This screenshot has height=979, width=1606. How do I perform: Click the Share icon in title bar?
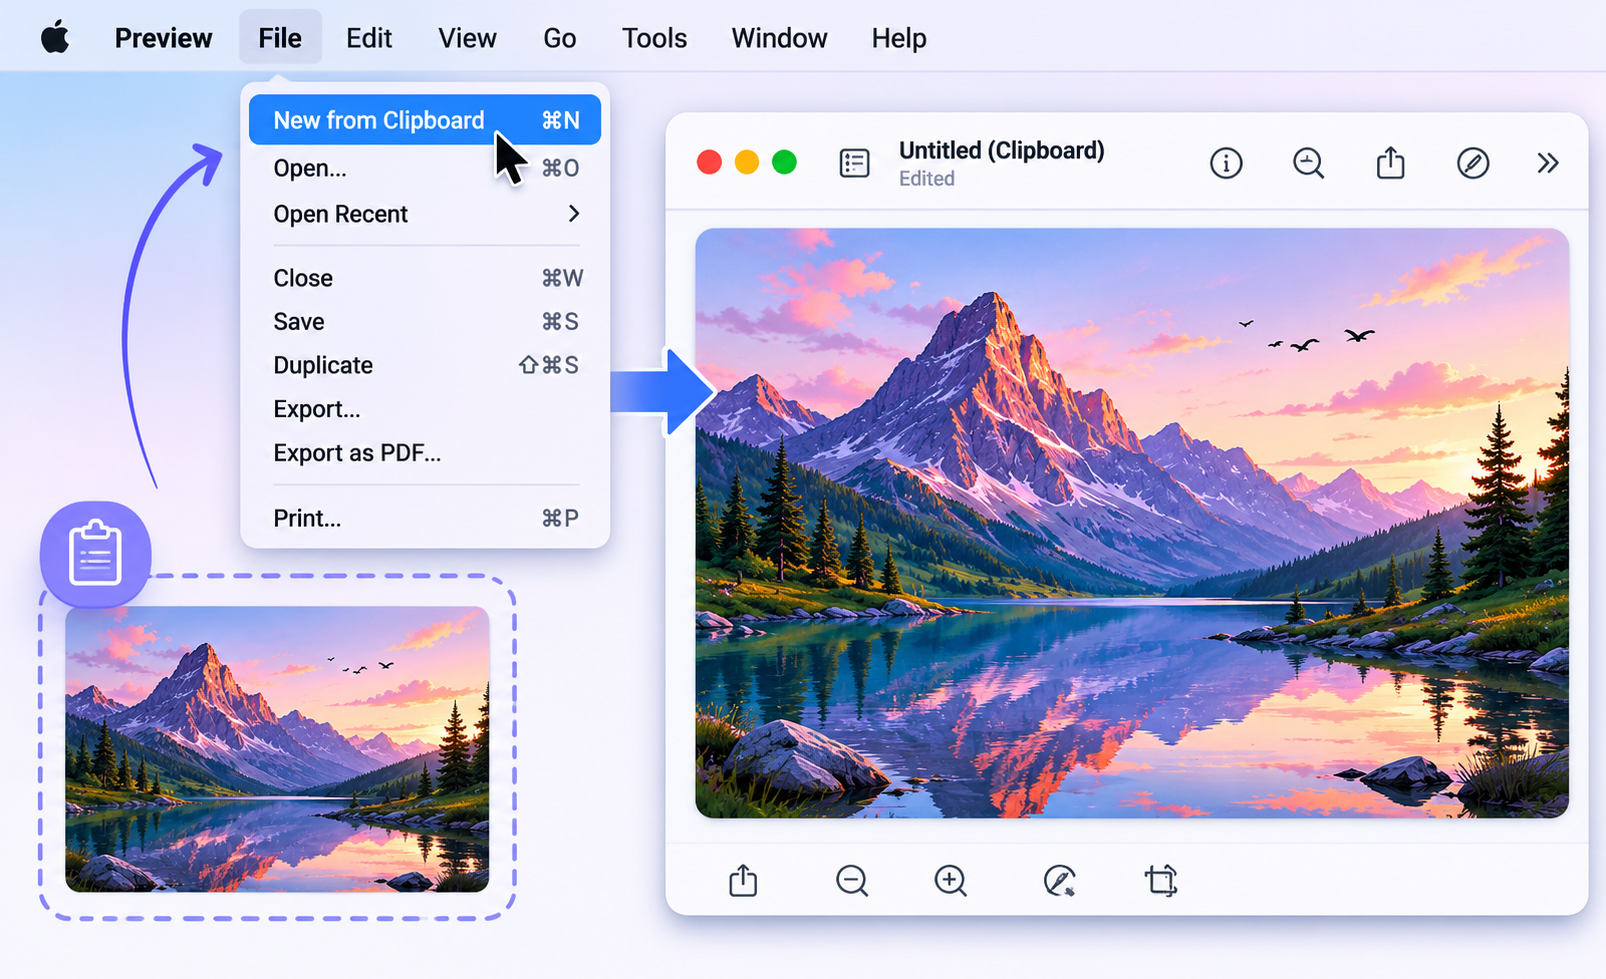pyautogui.click(x=1391, y=162)
